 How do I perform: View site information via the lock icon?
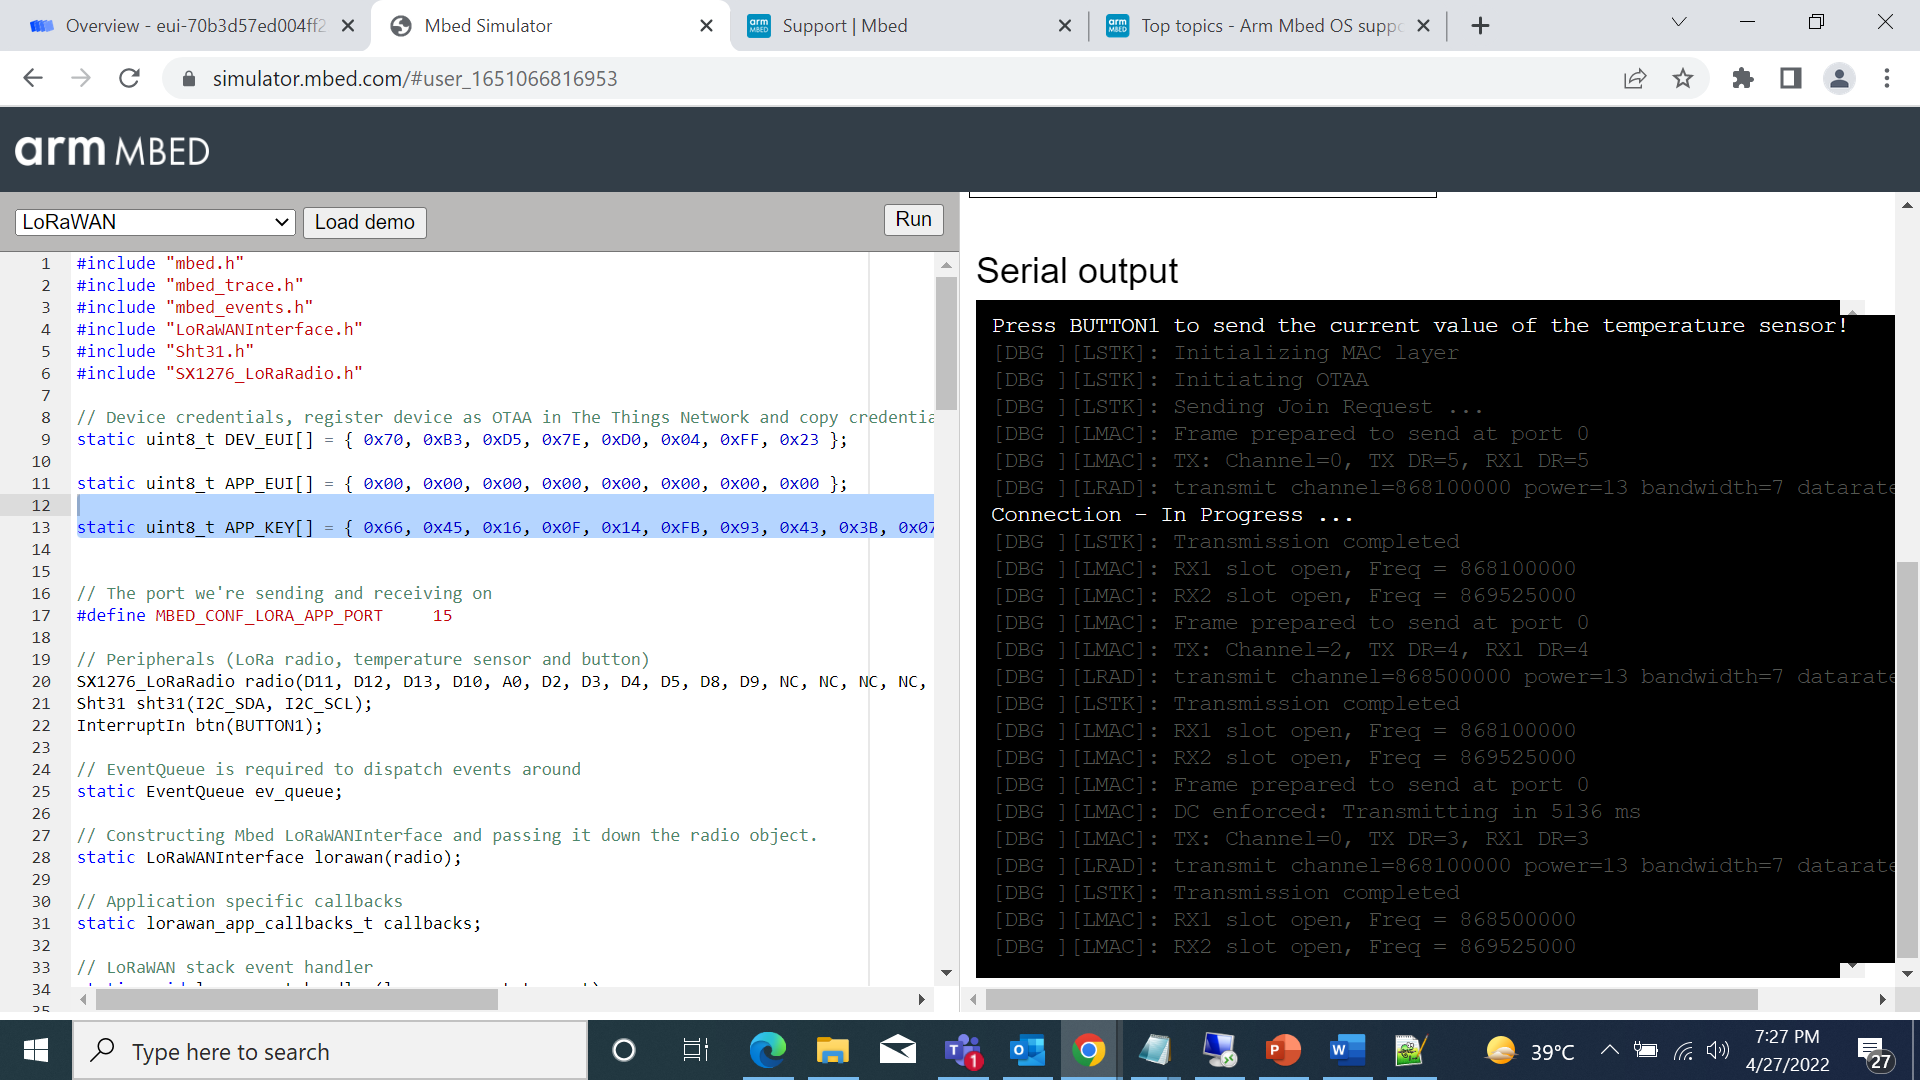pyautogui.click(x=188, y=78)
